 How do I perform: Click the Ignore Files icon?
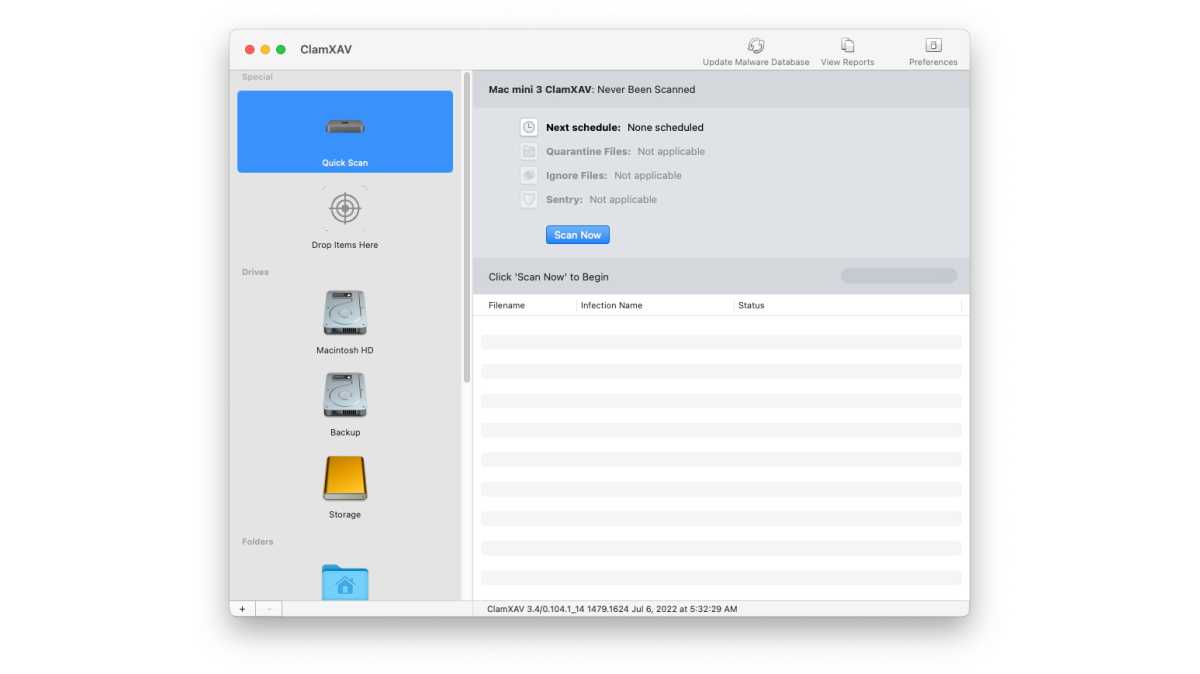pyautogui.click(x=529, y=175)
